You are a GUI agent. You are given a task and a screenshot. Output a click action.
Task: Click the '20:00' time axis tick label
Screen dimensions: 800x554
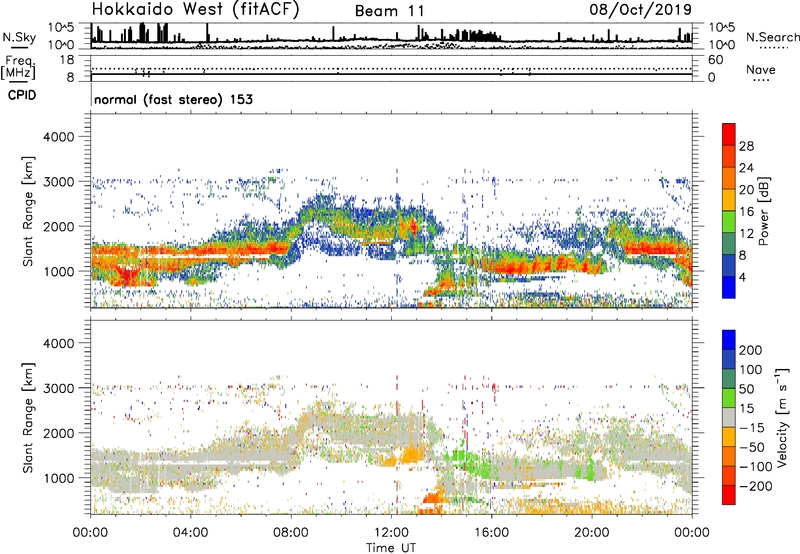tap(591, 533)
